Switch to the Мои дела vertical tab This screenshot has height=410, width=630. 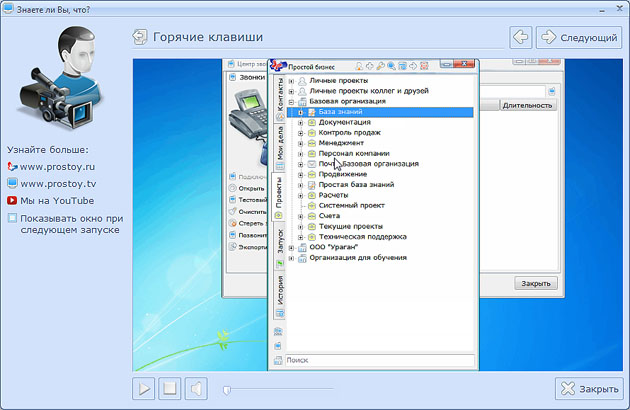280,148
